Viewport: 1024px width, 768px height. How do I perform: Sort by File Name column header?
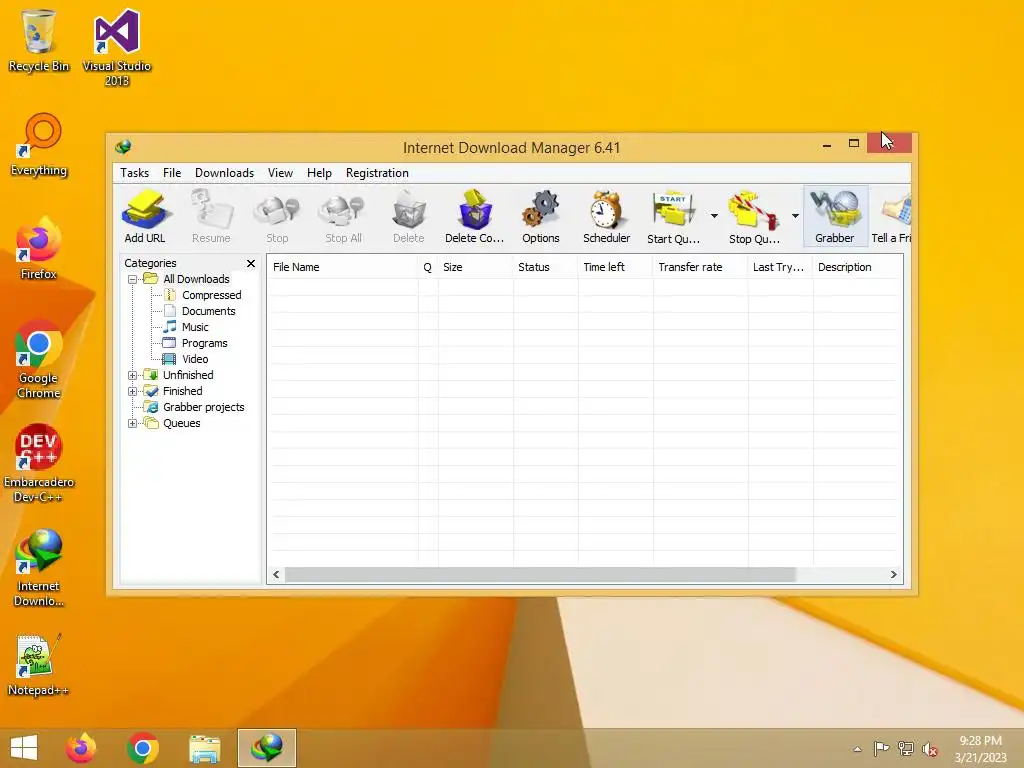[342, 267]
